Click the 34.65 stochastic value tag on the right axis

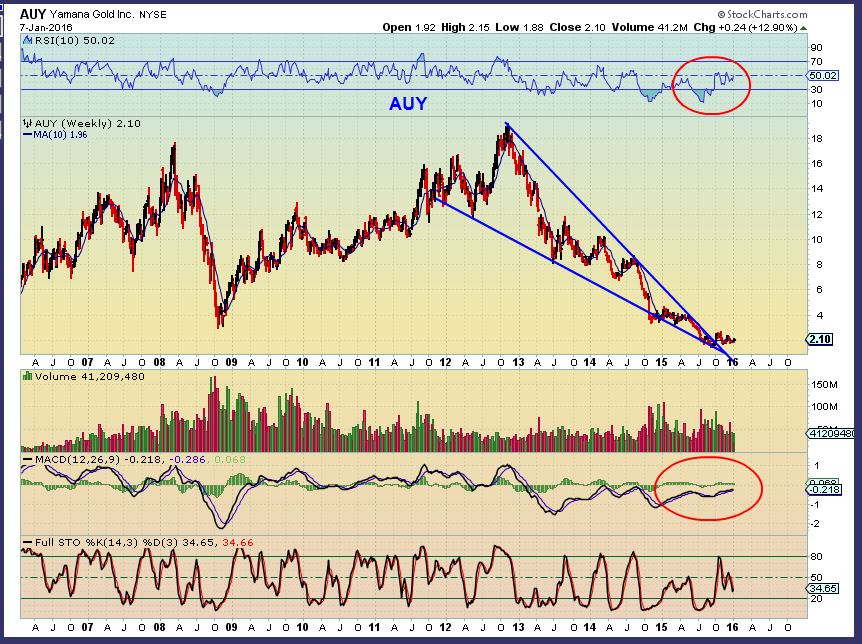point(824,588)
